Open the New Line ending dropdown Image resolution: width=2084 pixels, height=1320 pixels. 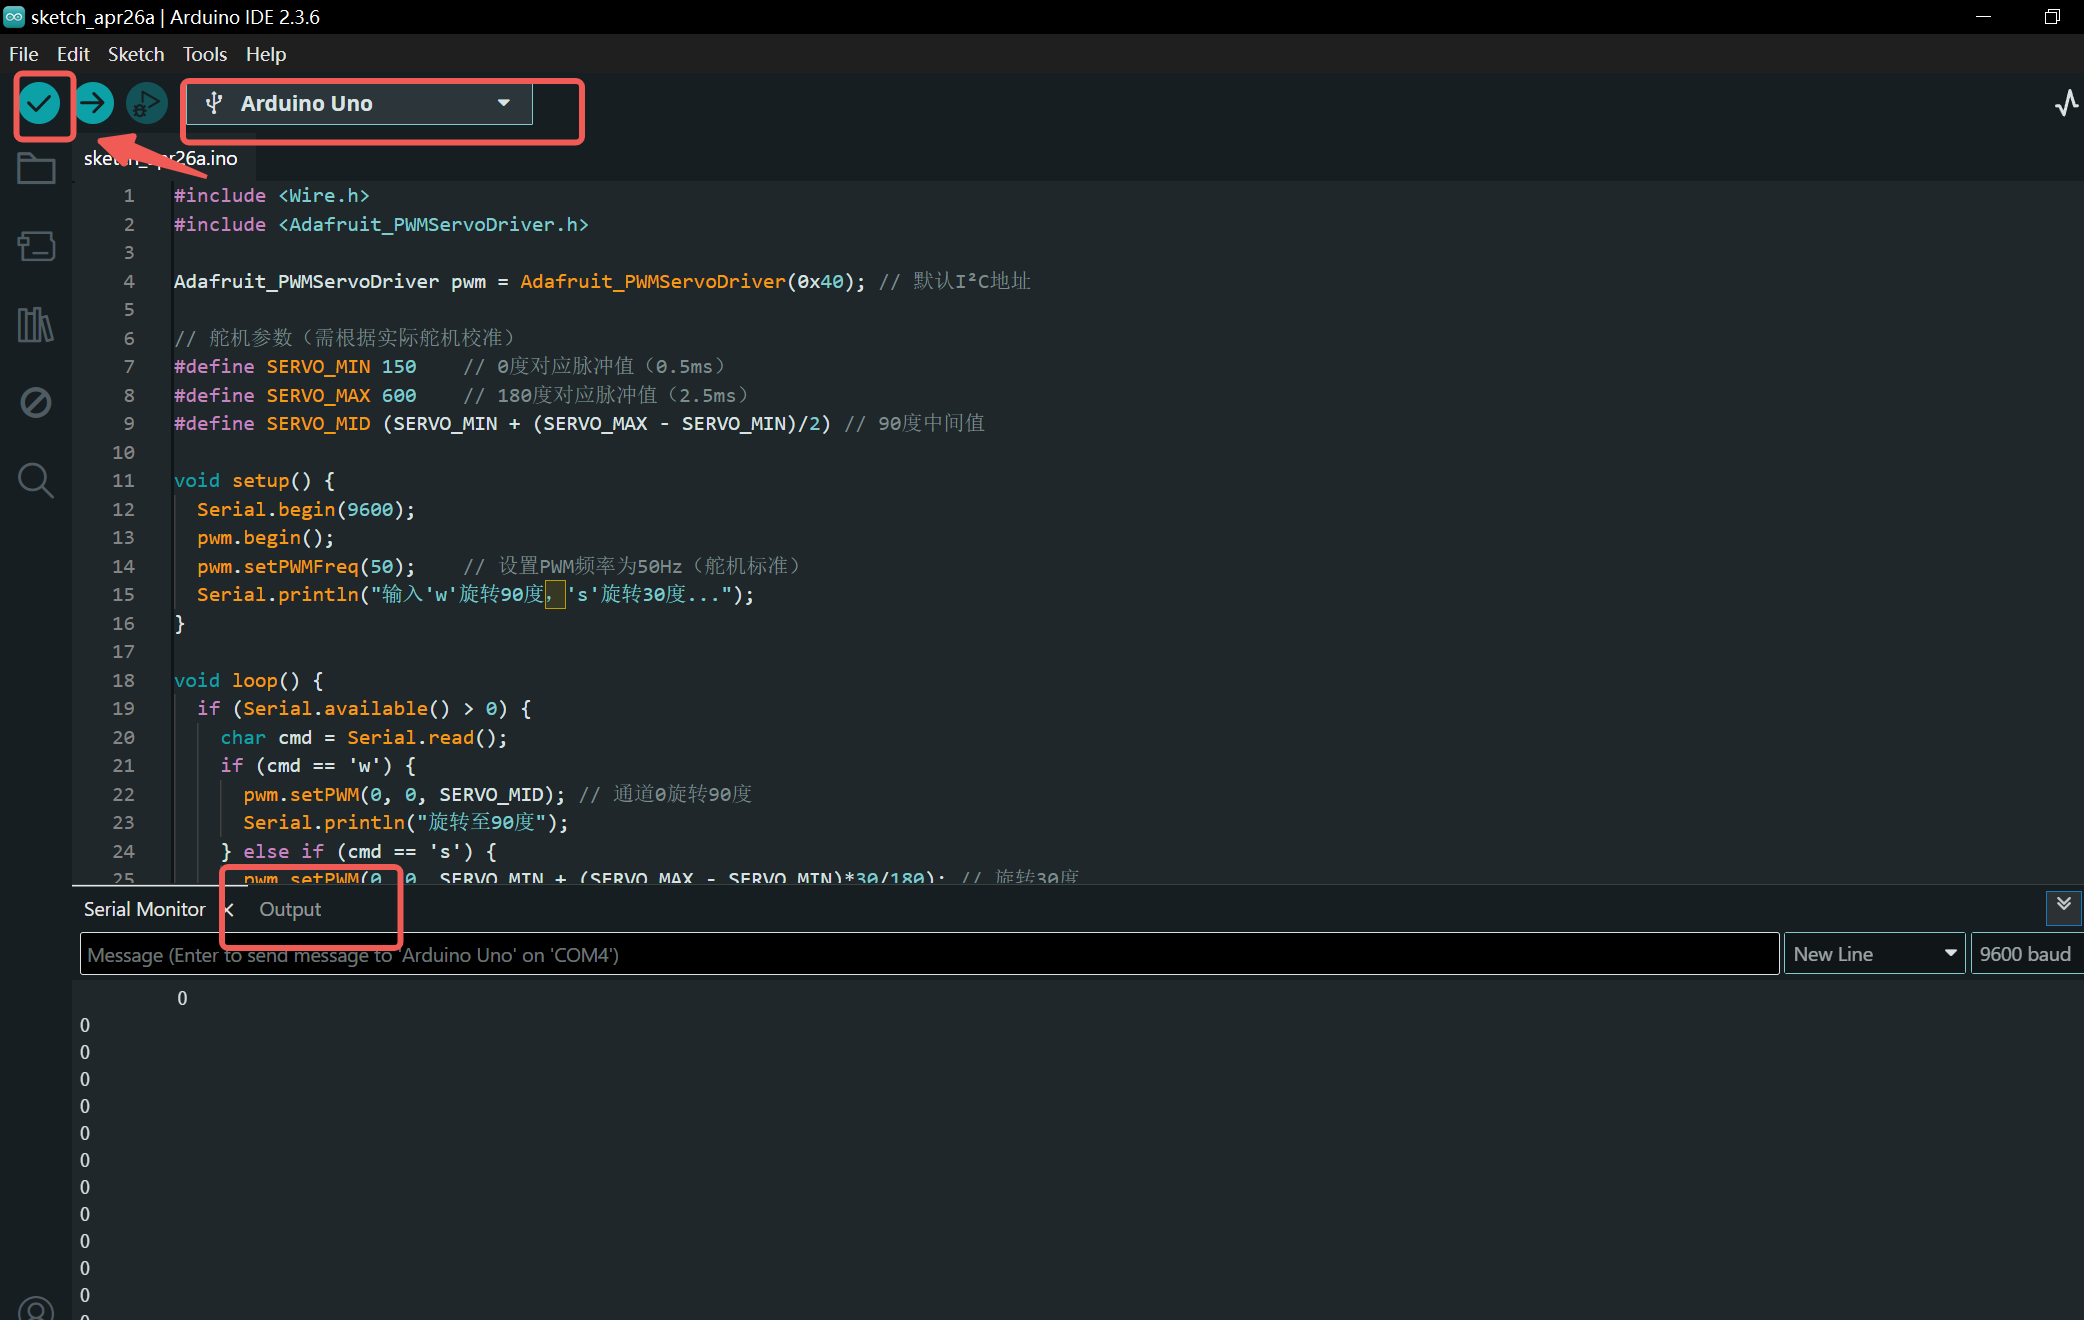point(1874,954)
